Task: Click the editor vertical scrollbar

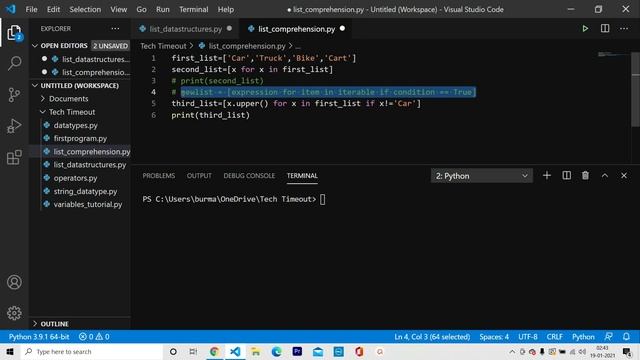Action: pos(636,89)
